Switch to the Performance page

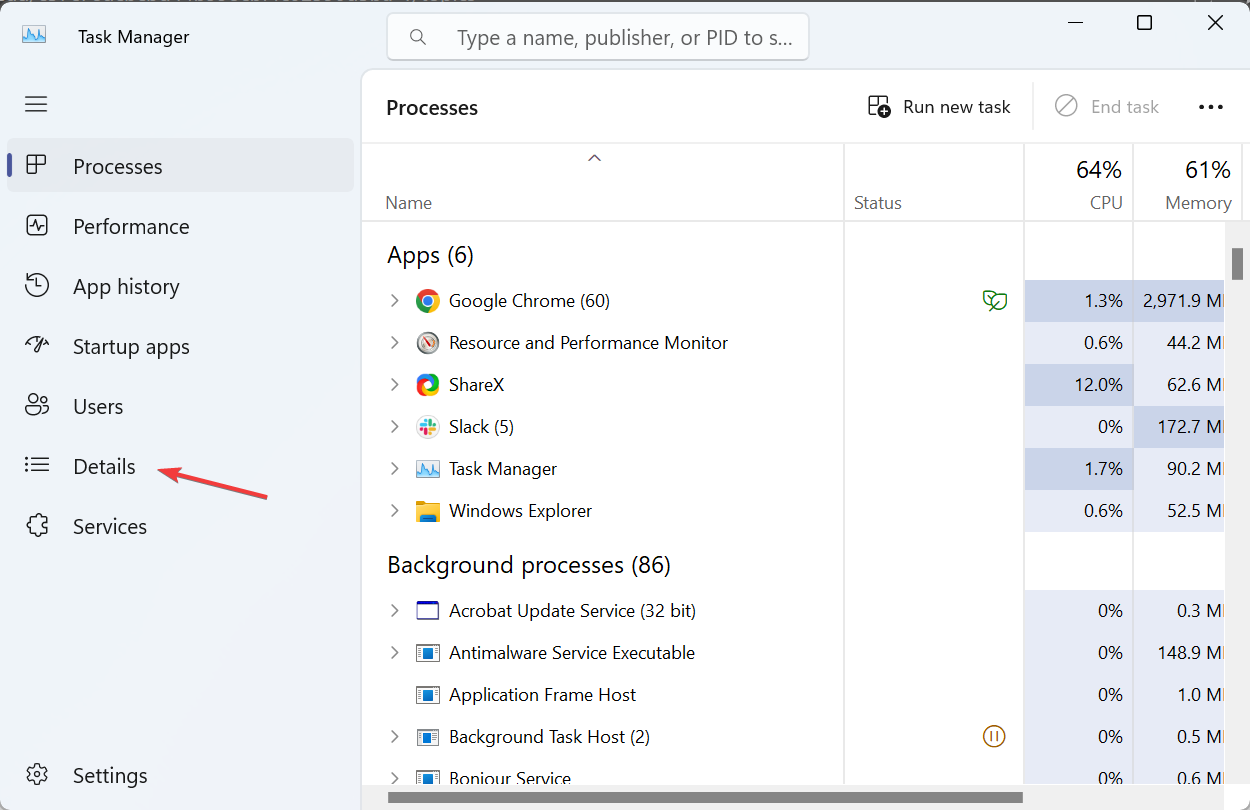(x=180, y=226)
